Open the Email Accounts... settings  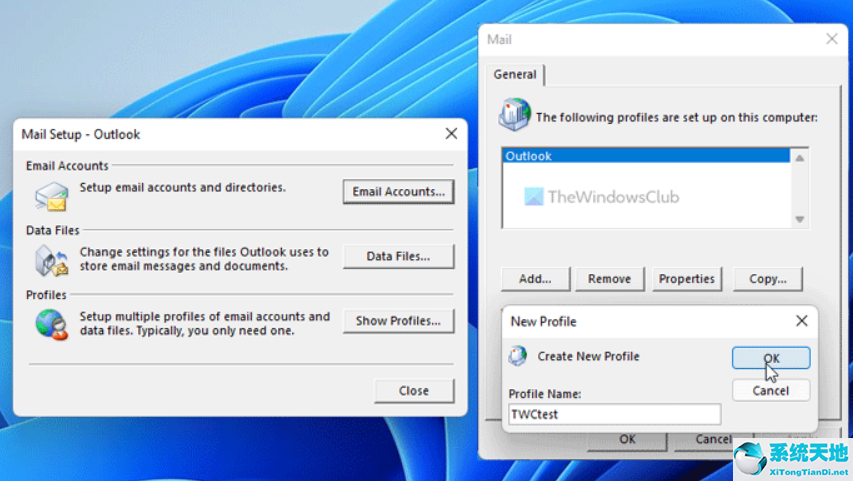point(398,191)
